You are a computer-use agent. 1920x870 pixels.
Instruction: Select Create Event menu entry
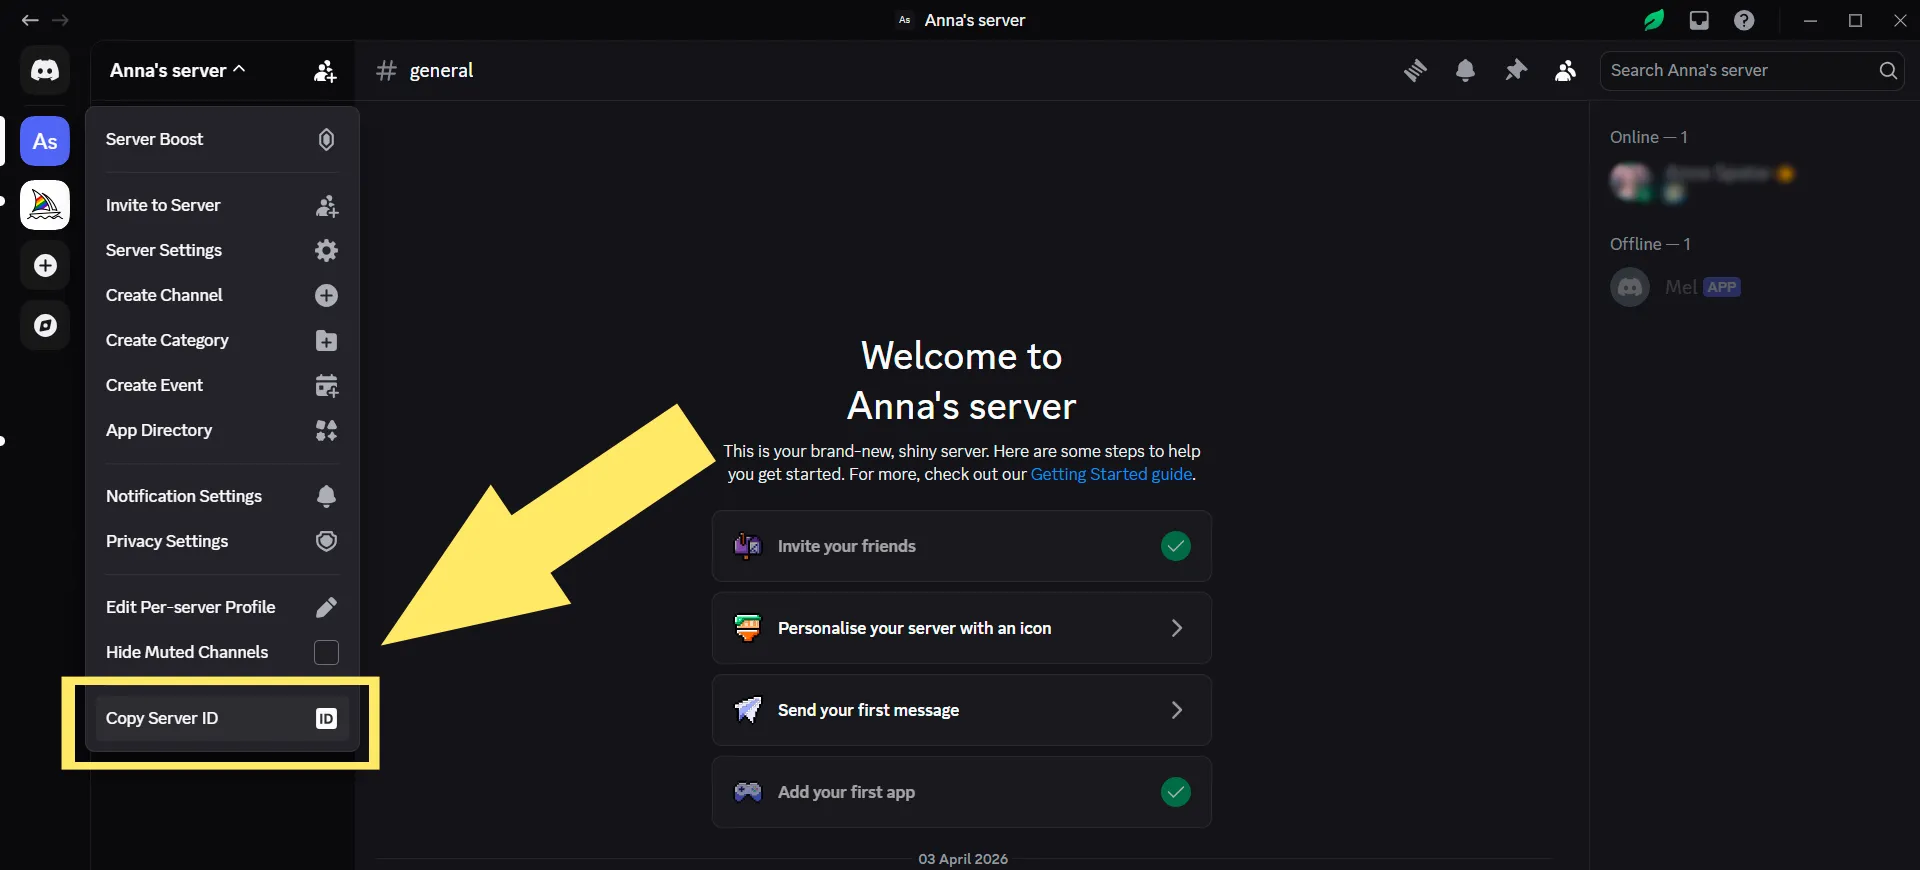pos(222,385)
